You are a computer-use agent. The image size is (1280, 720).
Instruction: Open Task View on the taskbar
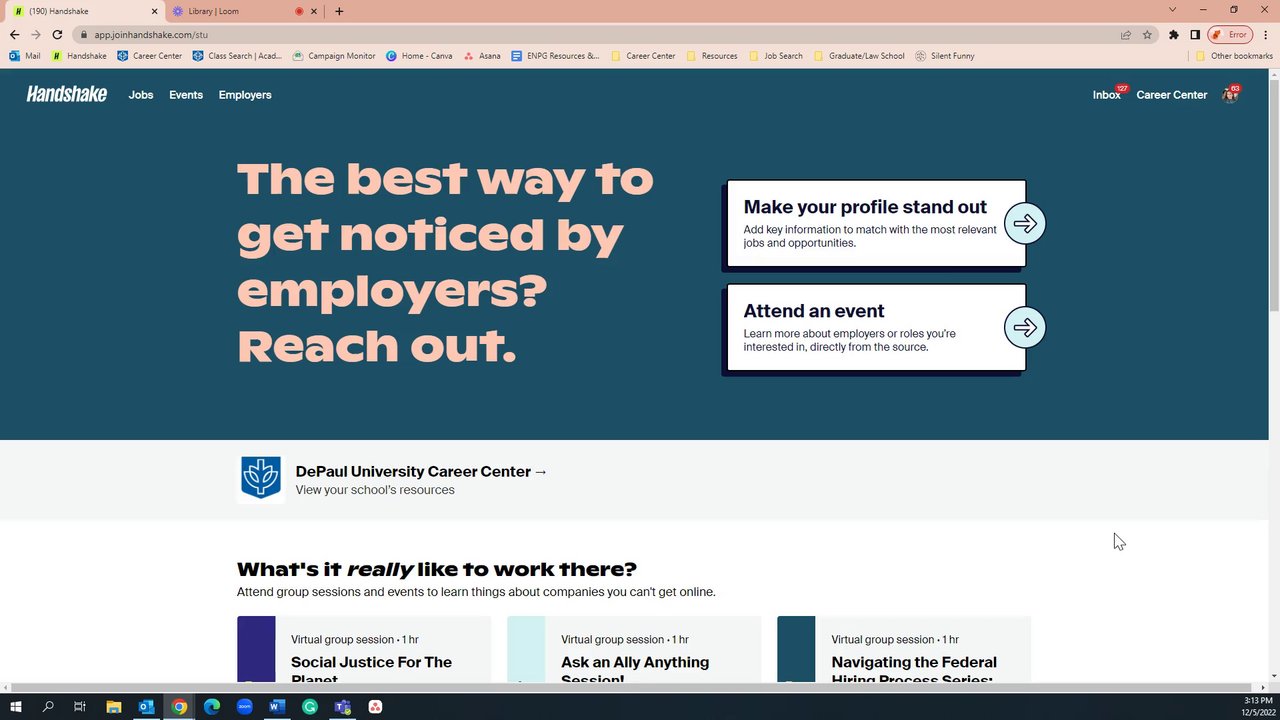point(80,707)
